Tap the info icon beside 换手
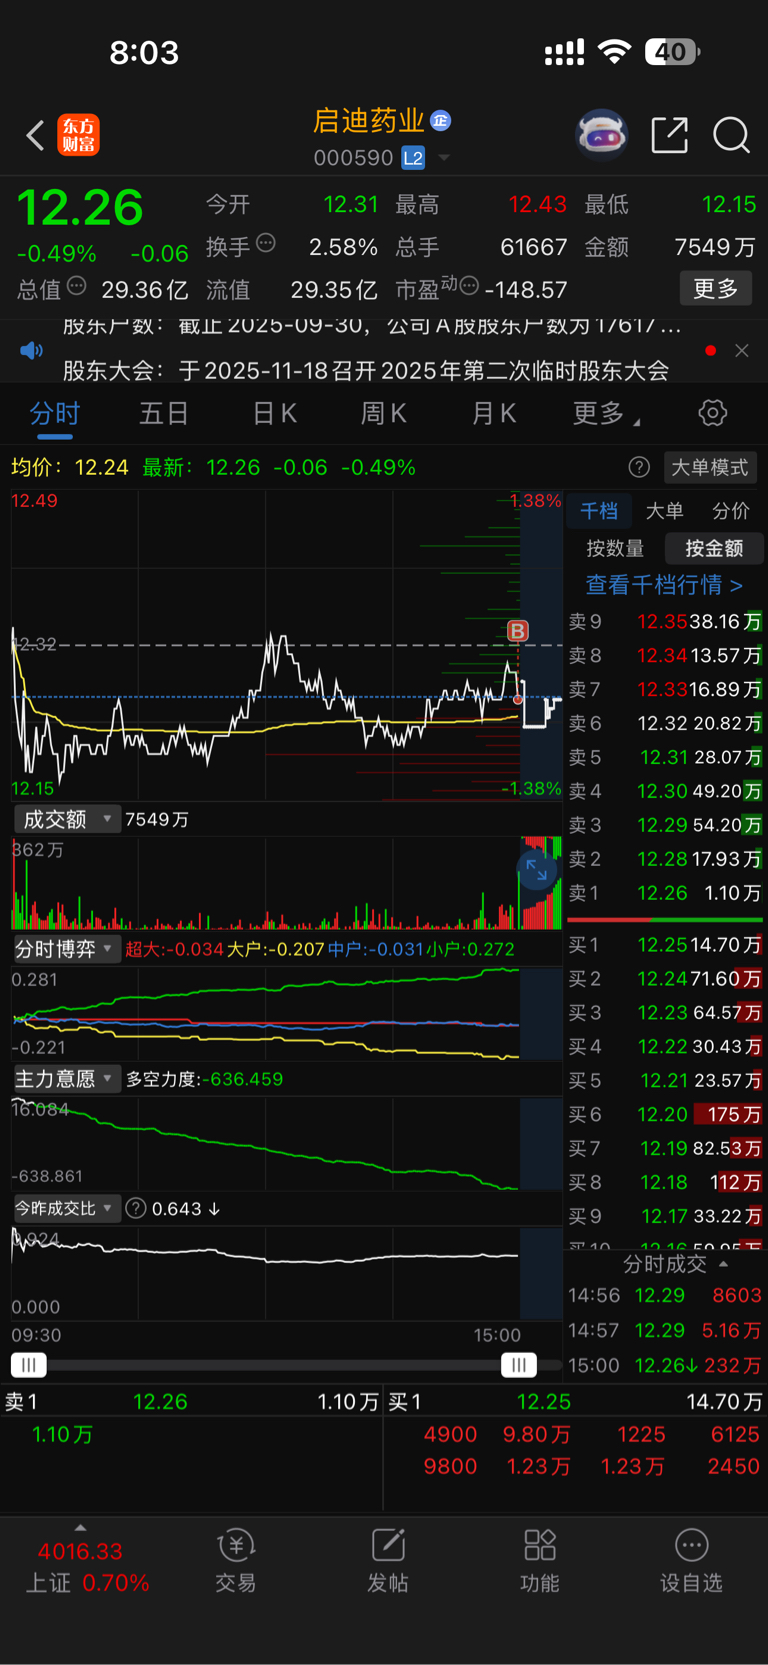This screenshot has height=1665, width=768. [266, 242]
